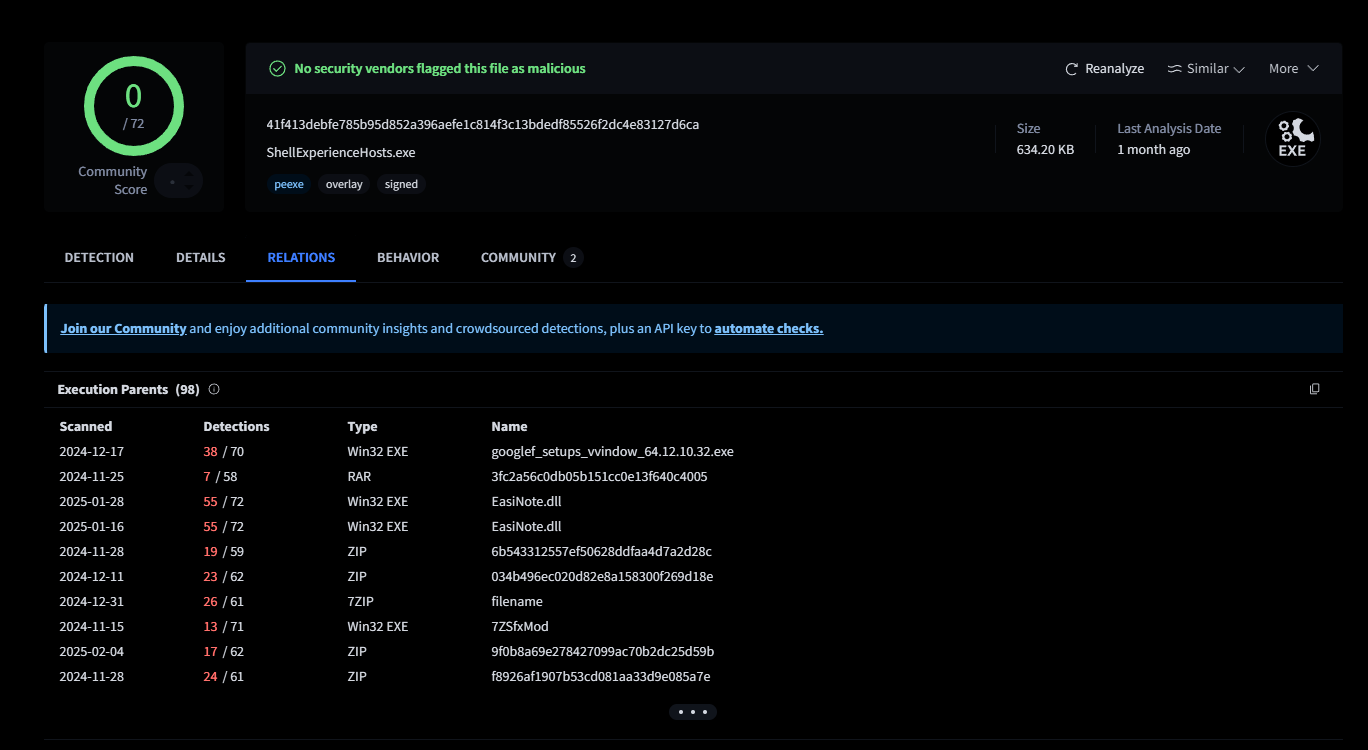Click the 24 / 61 detections value

click(x=223, y=677)
